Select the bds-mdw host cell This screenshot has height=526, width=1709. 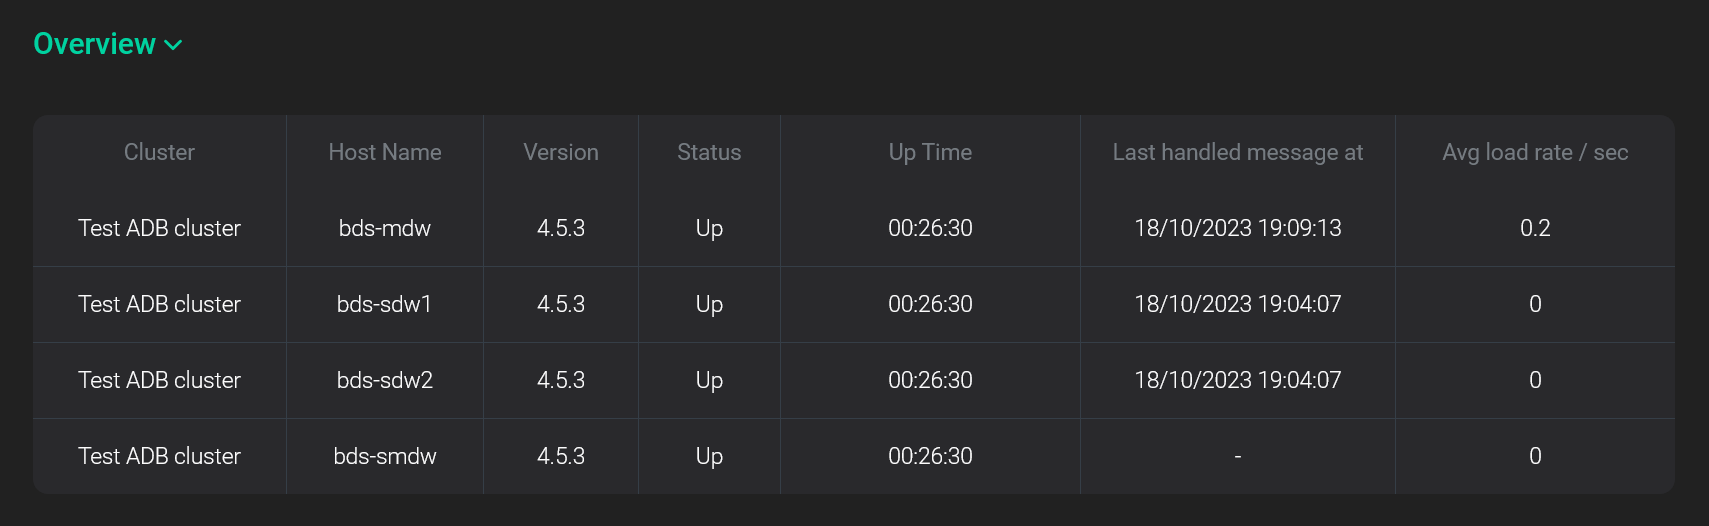385,228
